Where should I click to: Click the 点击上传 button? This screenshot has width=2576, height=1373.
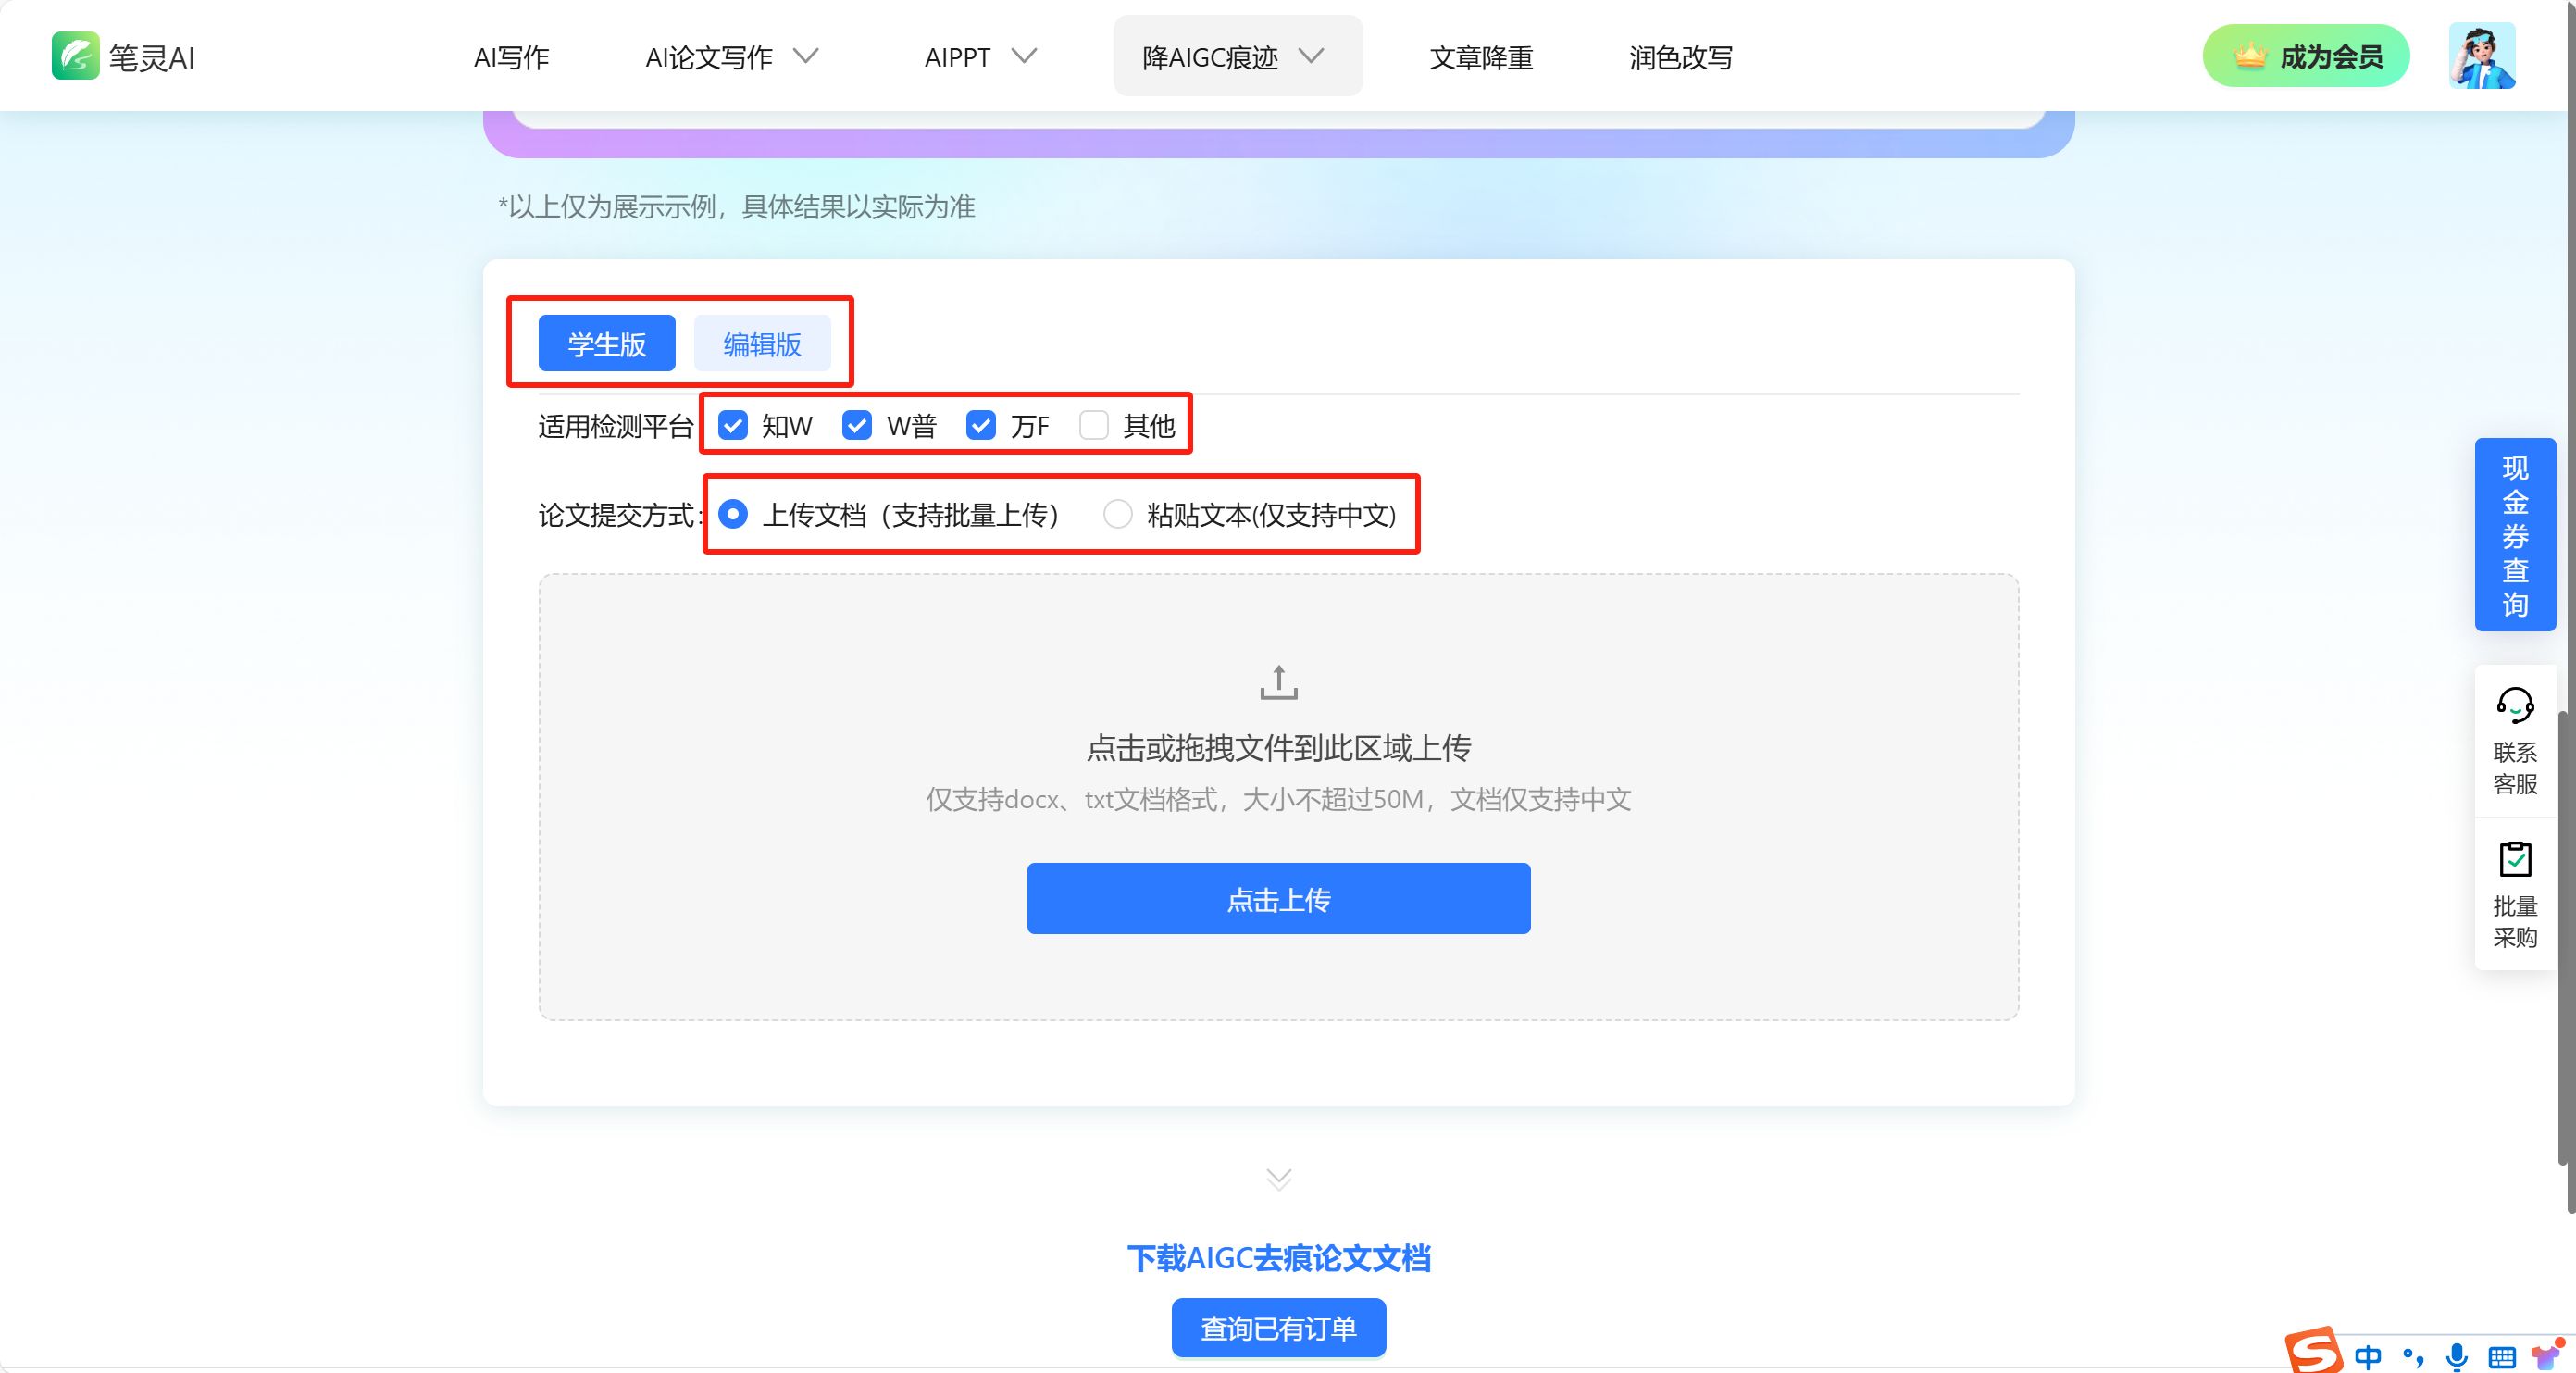tap(1279, 899)
